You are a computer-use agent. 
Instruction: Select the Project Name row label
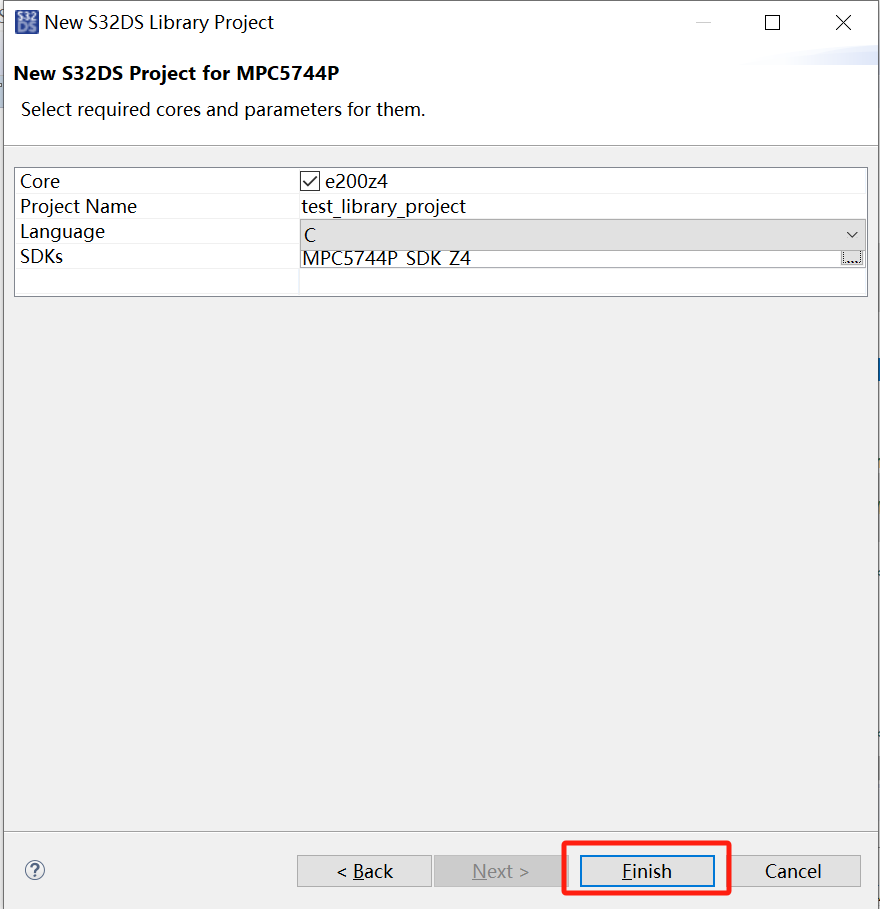[78, 206]
